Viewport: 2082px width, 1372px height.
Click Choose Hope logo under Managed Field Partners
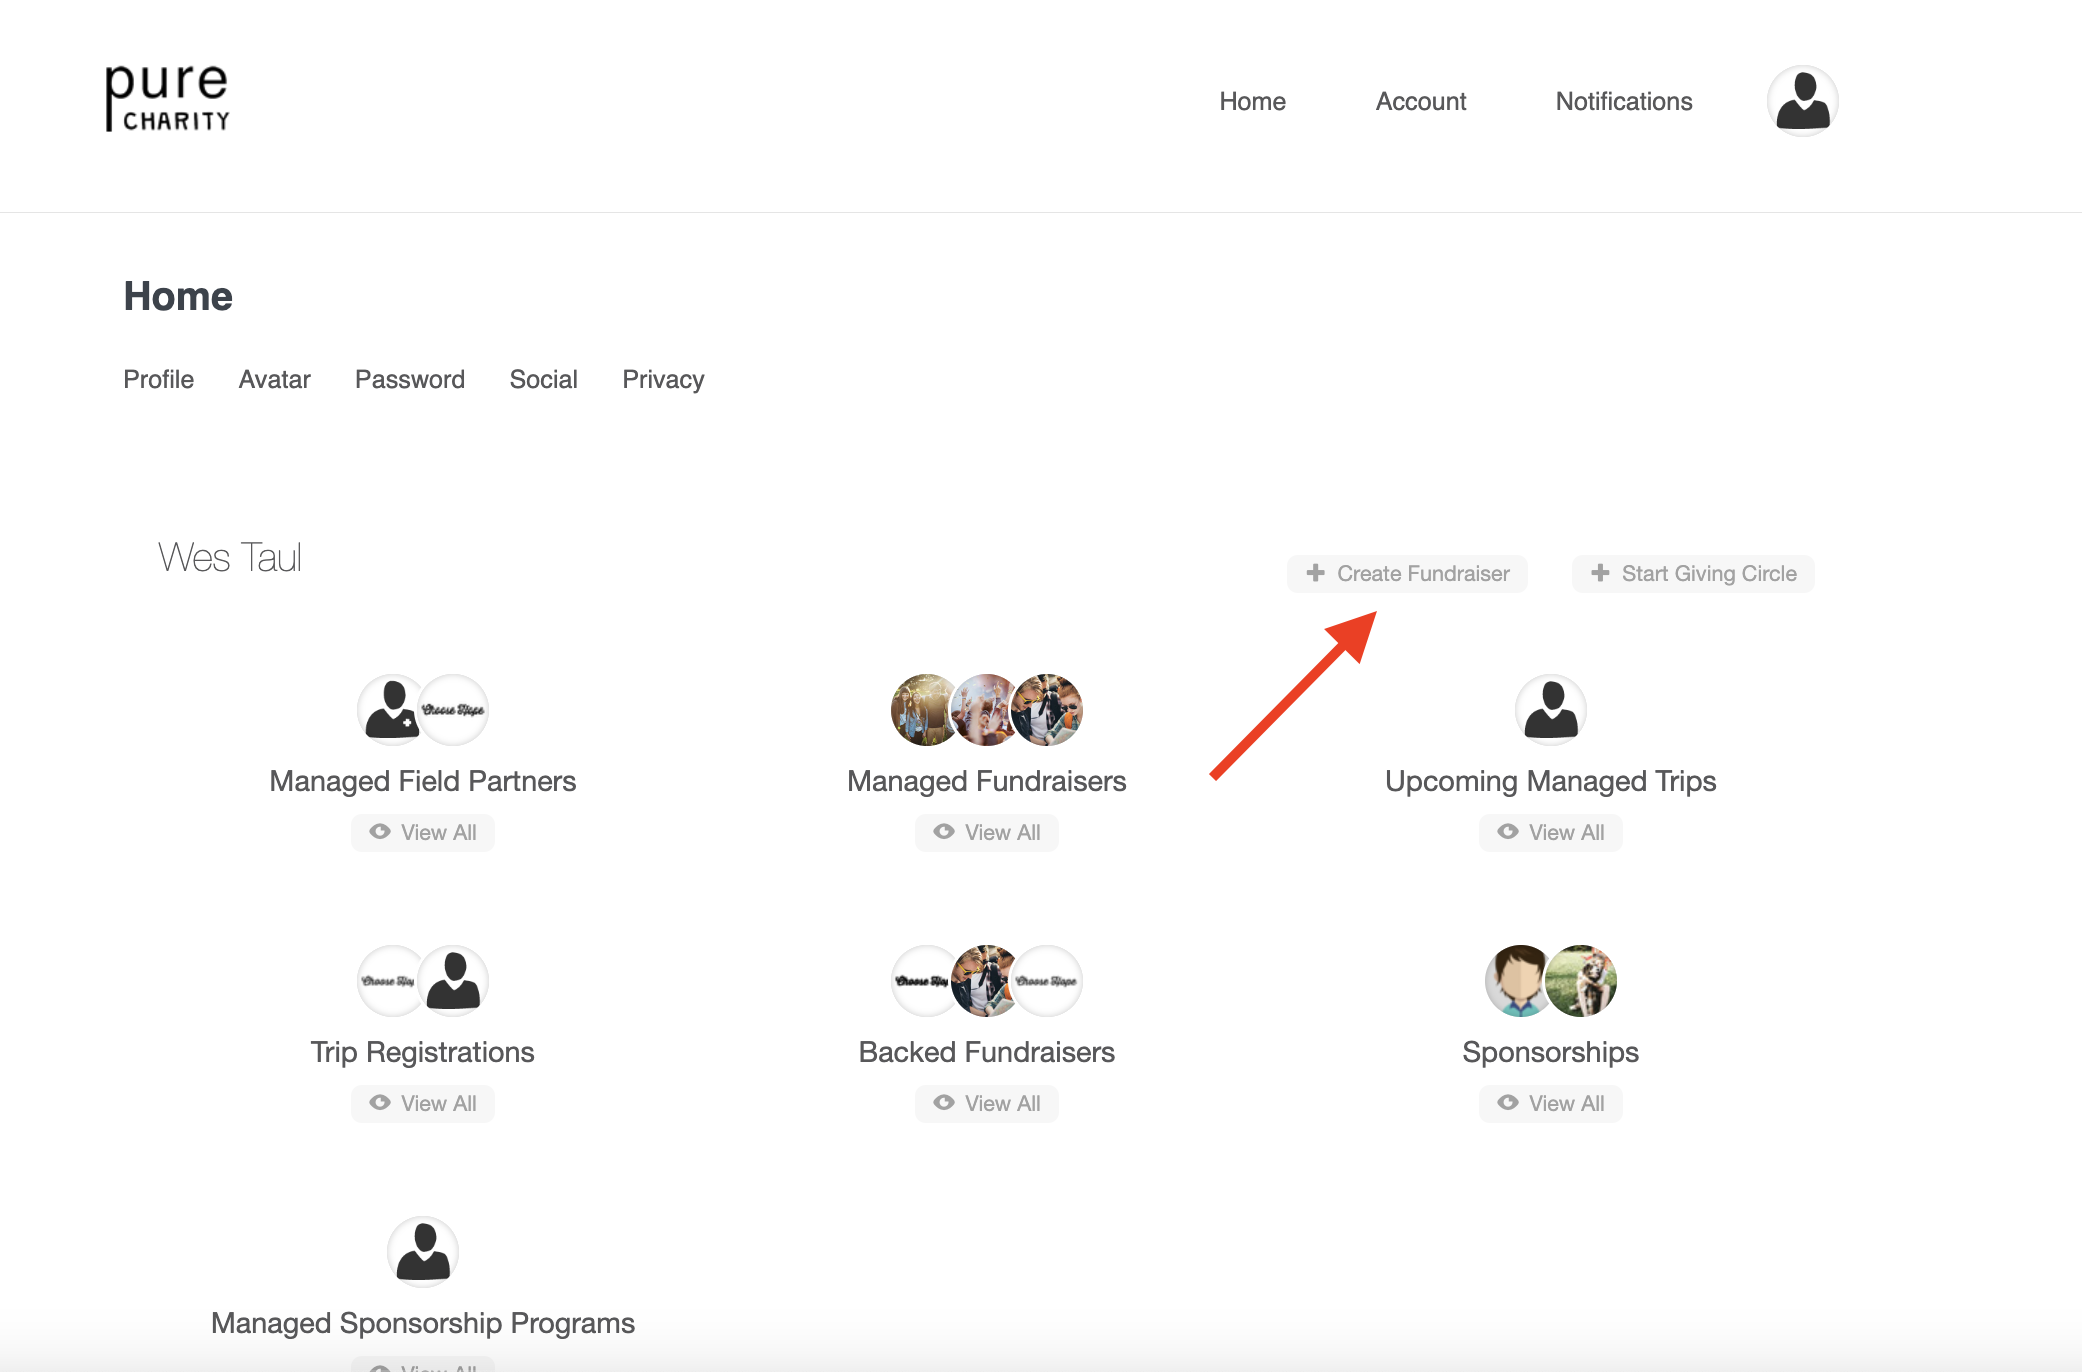pyautogui.click(x=453, y=710)
